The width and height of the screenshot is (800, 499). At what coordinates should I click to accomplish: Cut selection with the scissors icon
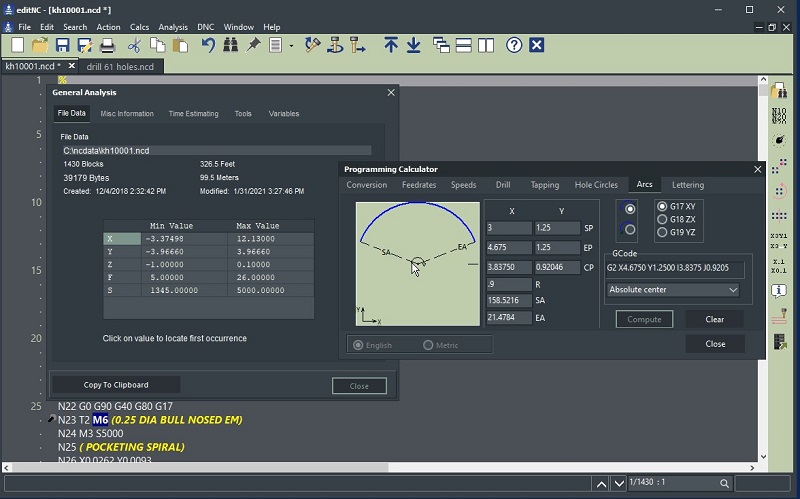(x=134, y=45)
